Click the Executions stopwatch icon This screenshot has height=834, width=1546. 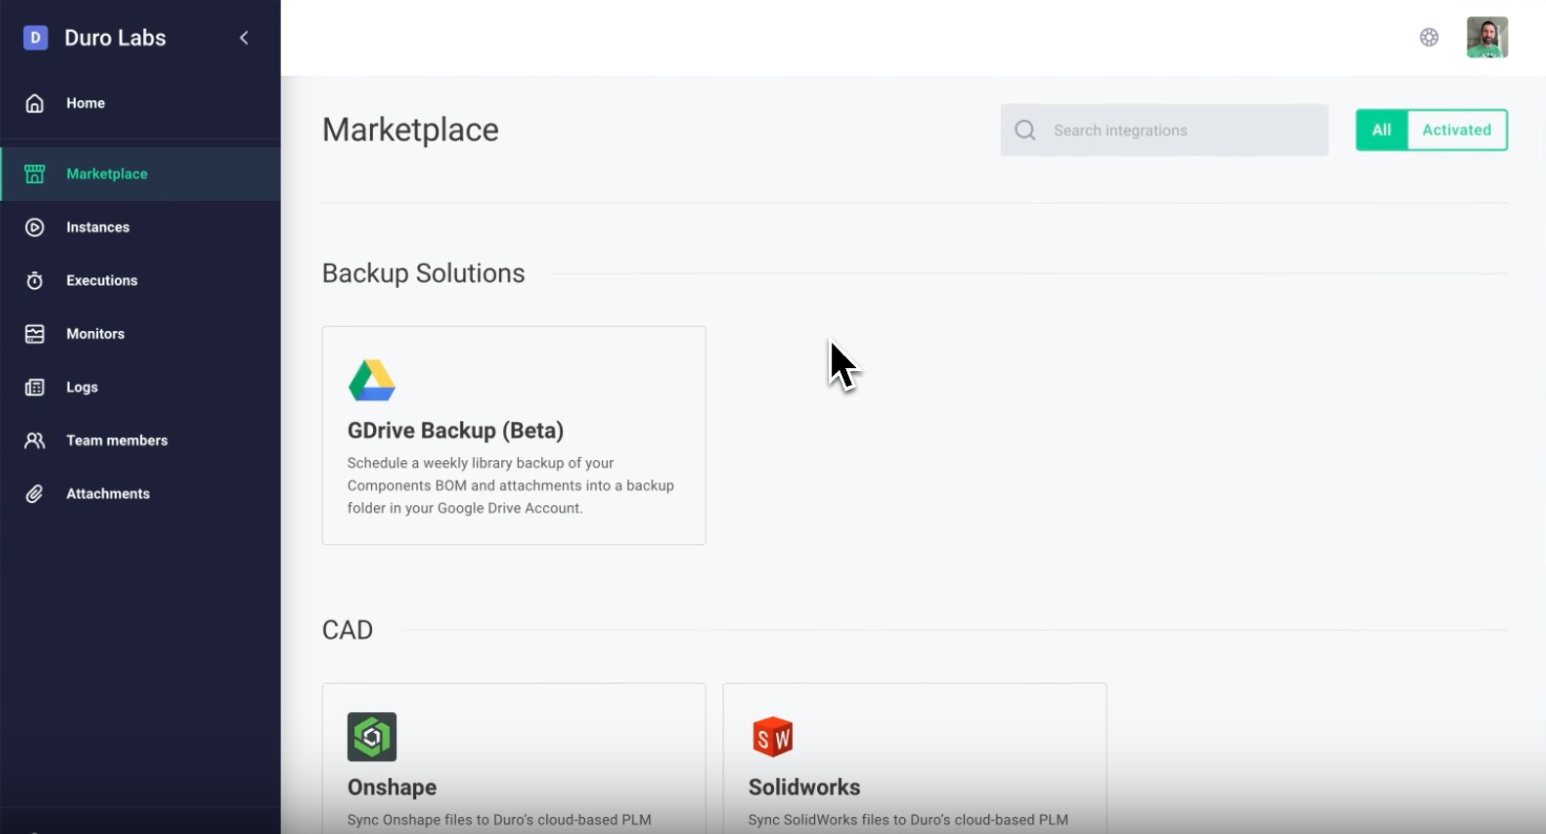[35, 281]
